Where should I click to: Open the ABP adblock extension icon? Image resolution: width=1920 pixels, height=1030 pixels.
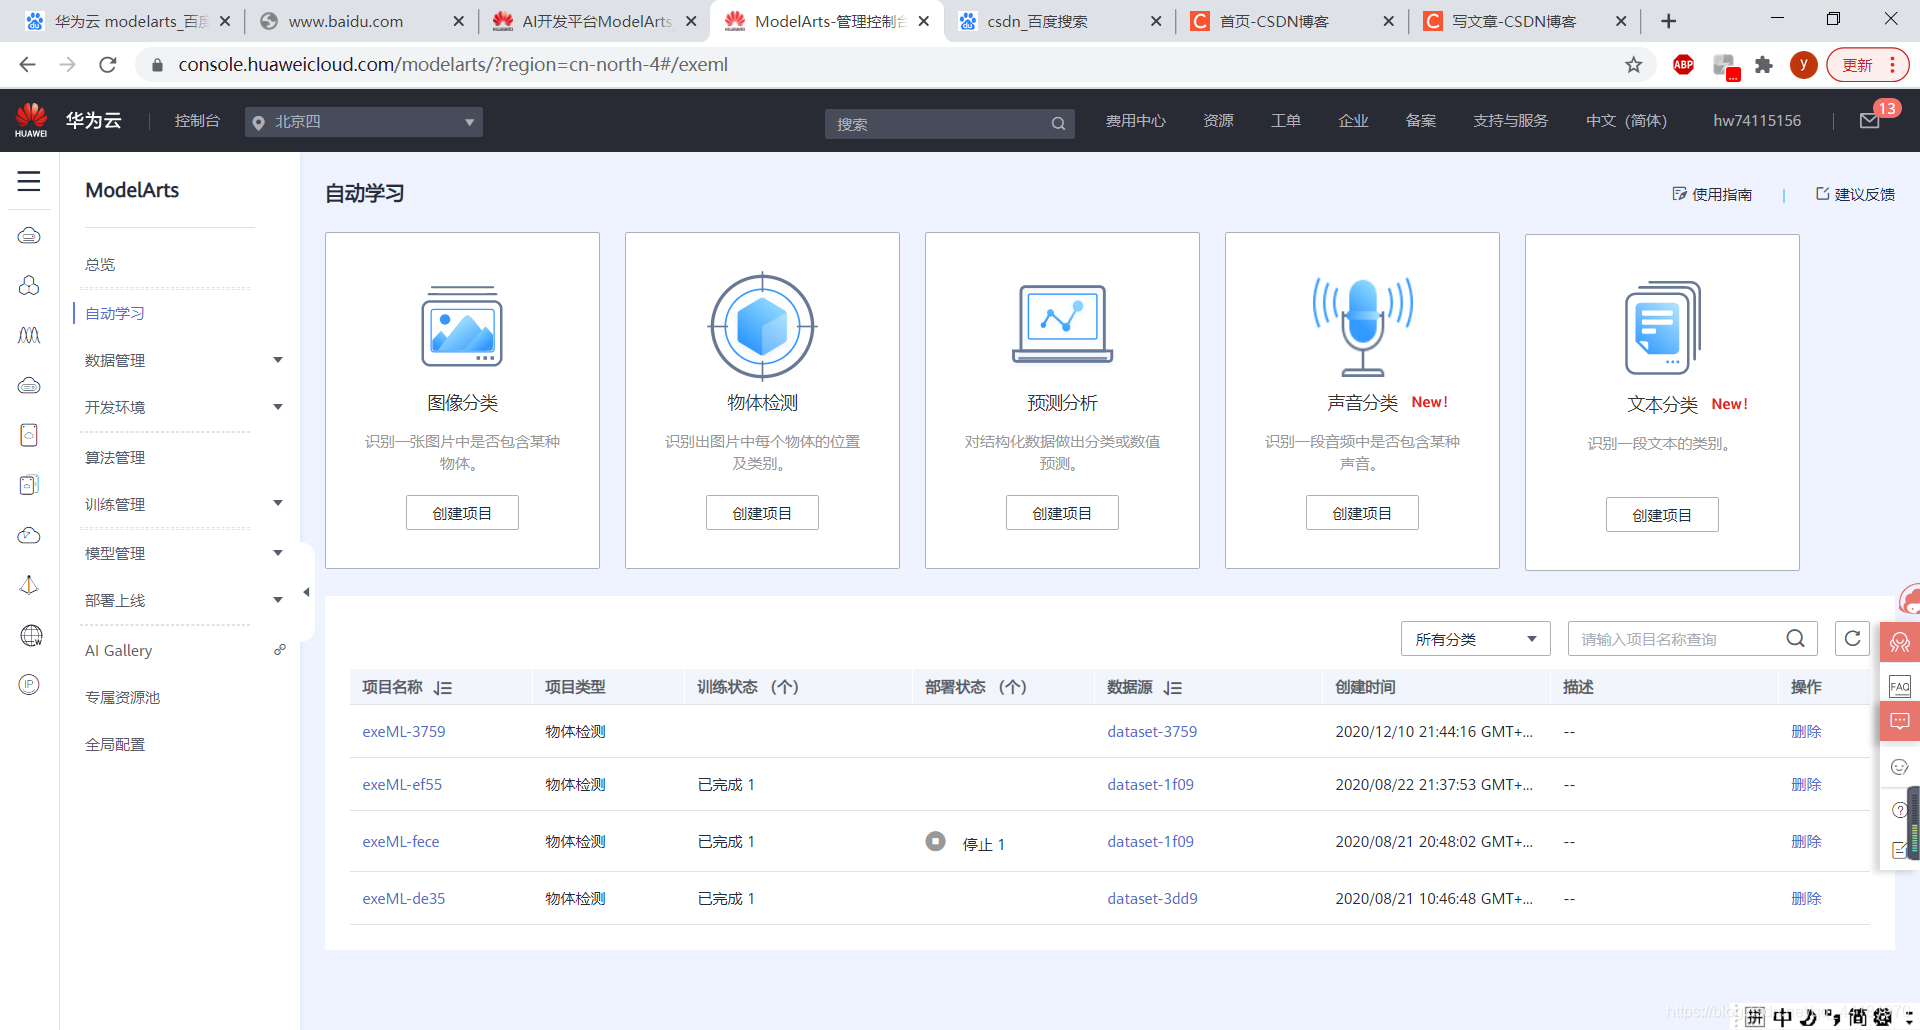click(x=1684, y=65)
